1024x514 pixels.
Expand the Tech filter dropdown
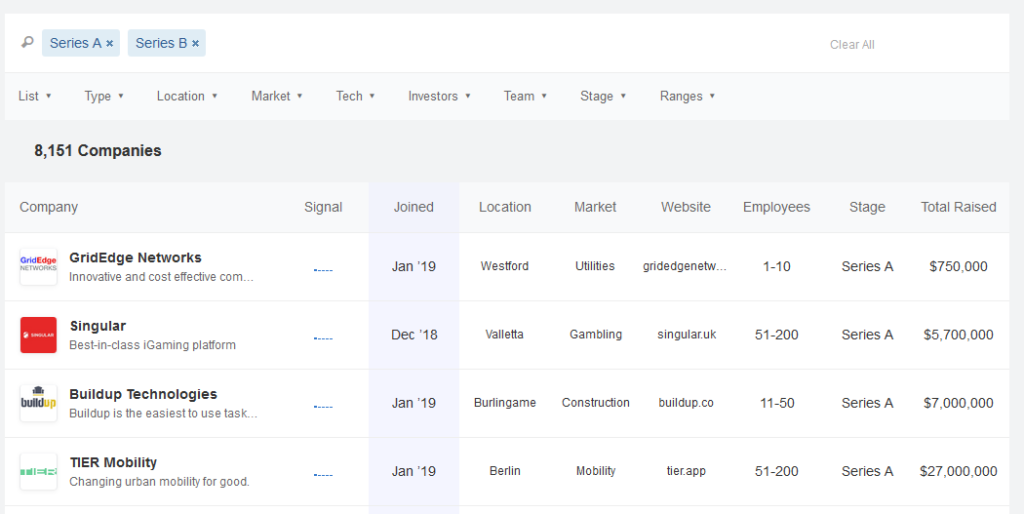(355, 96)
